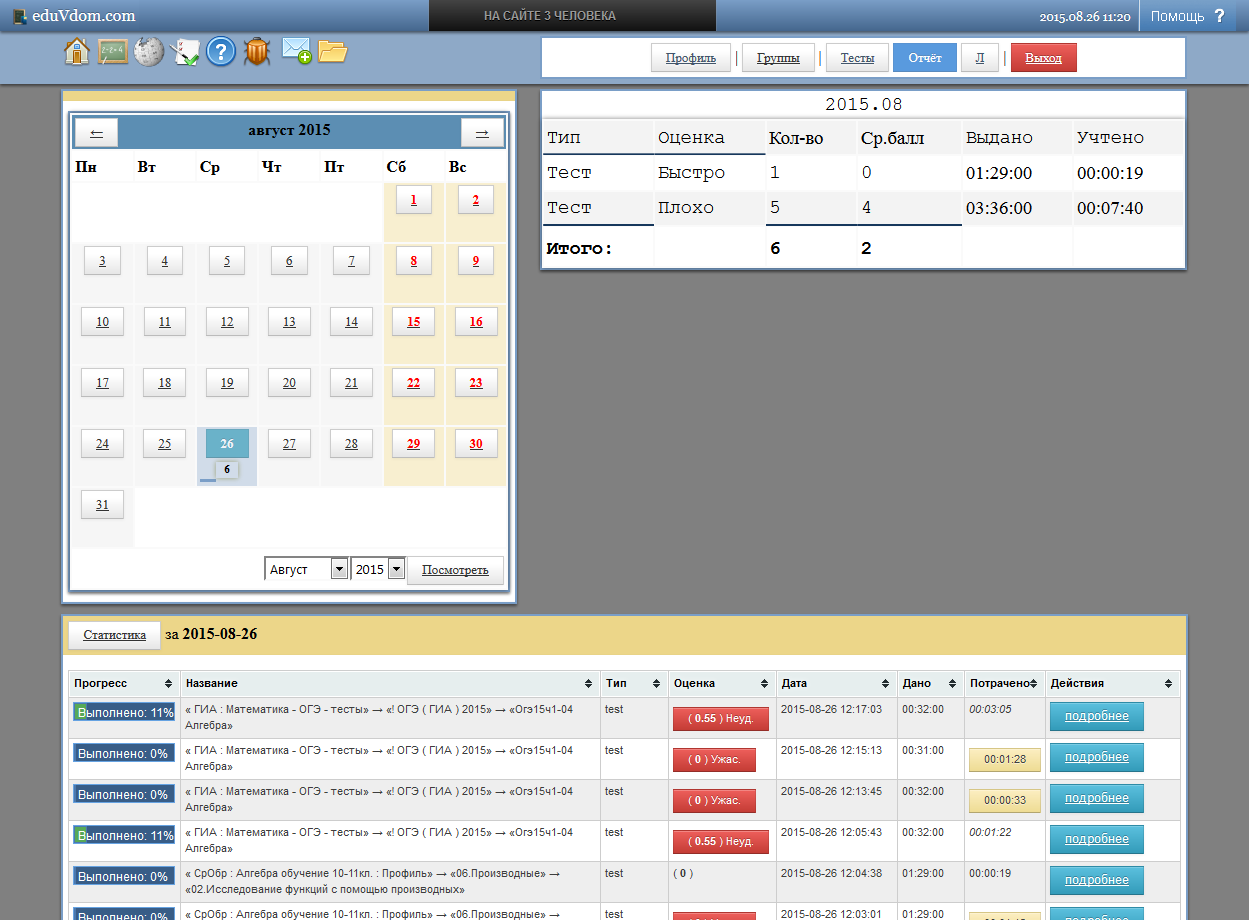This screenshot has height=920, width=1249.
Task: Select the Тесты menu item
Action: [857, 58]
